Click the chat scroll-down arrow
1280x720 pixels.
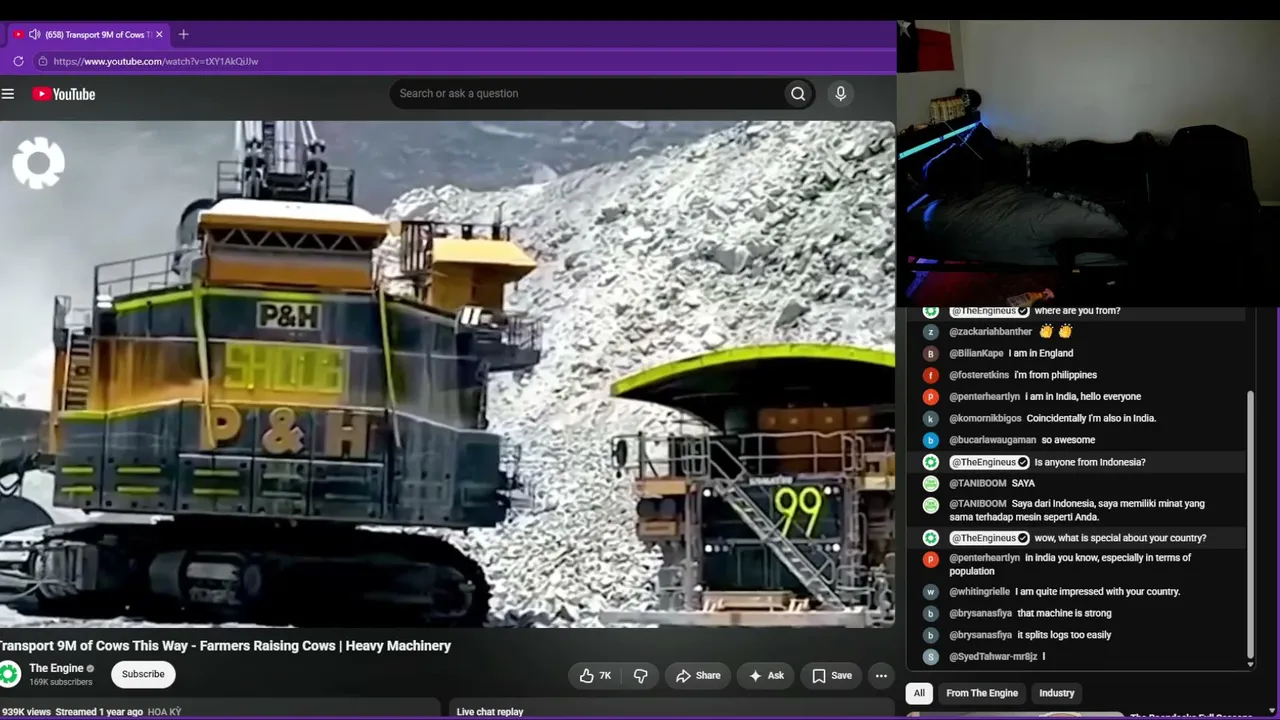point(1250,664)
